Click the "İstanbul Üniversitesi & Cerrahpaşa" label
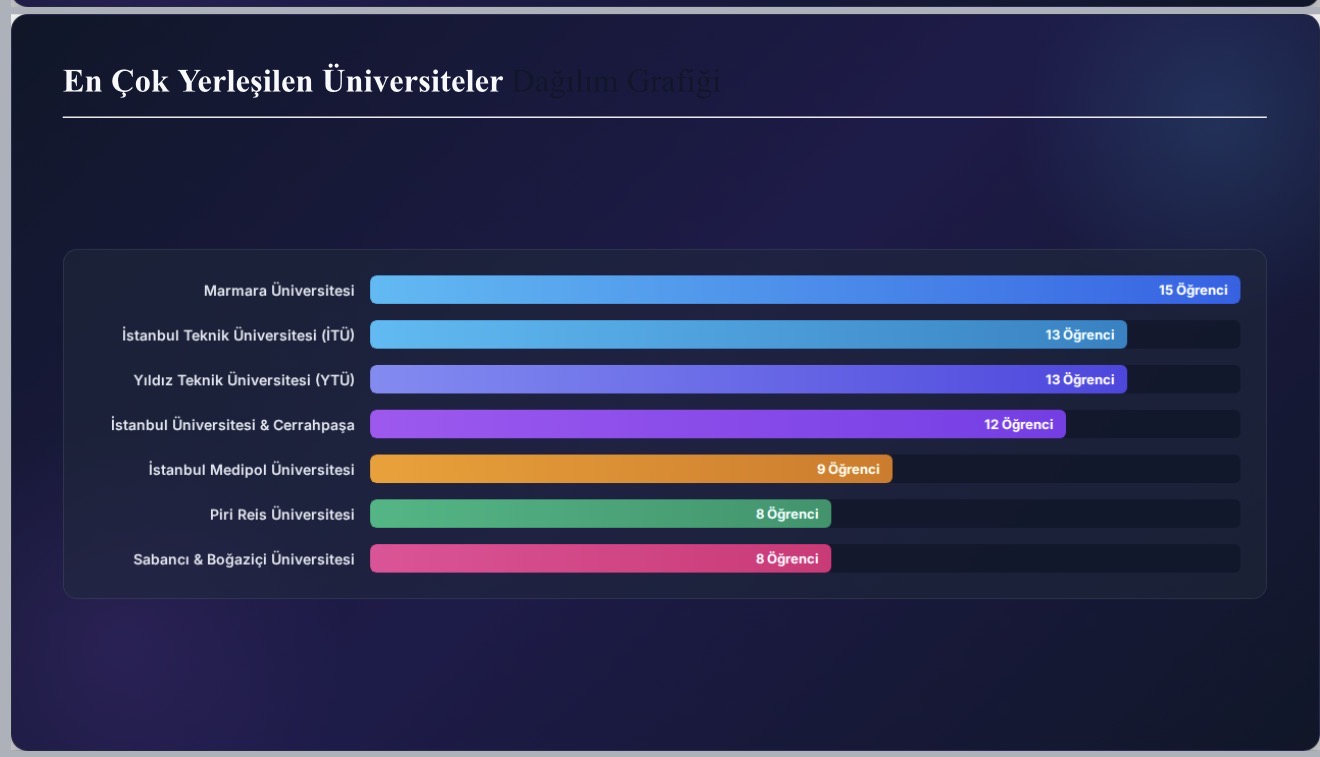 [x=233, y=425]
